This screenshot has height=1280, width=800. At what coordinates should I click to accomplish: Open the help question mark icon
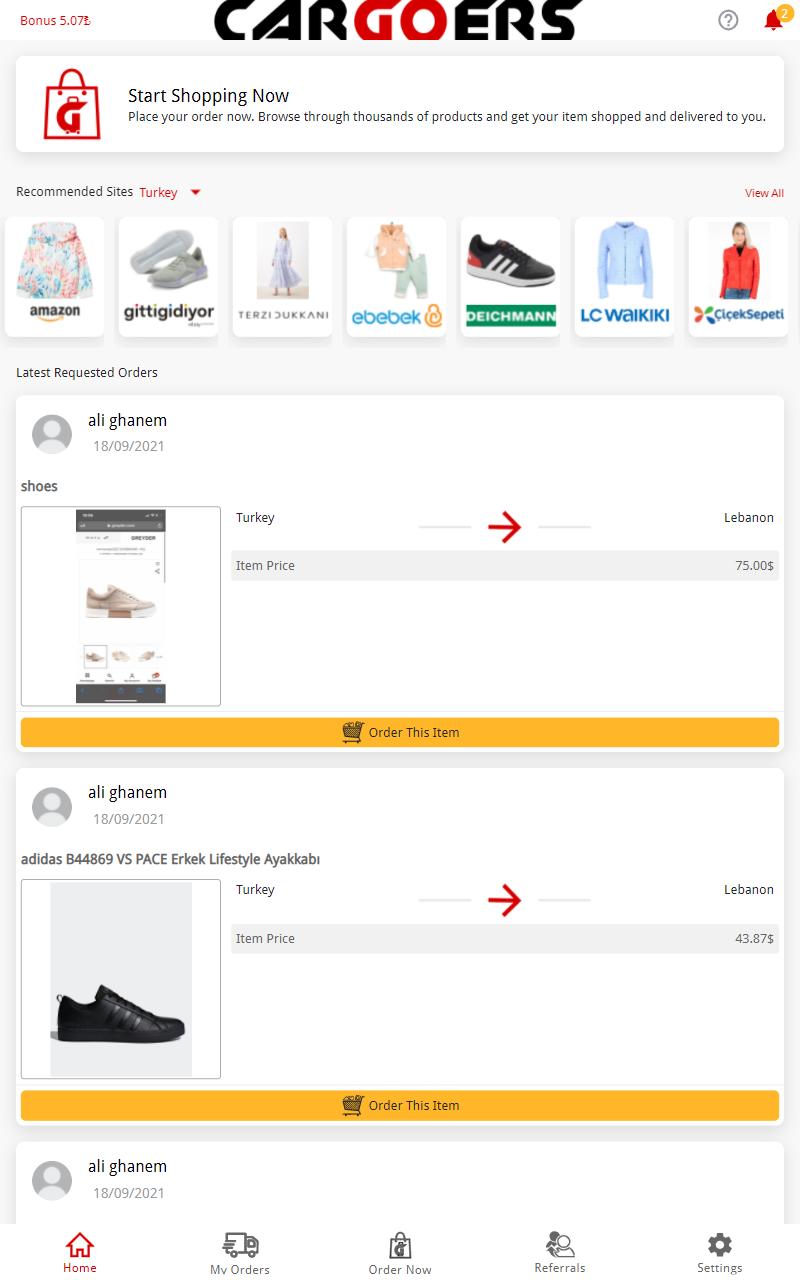point(728,20)
